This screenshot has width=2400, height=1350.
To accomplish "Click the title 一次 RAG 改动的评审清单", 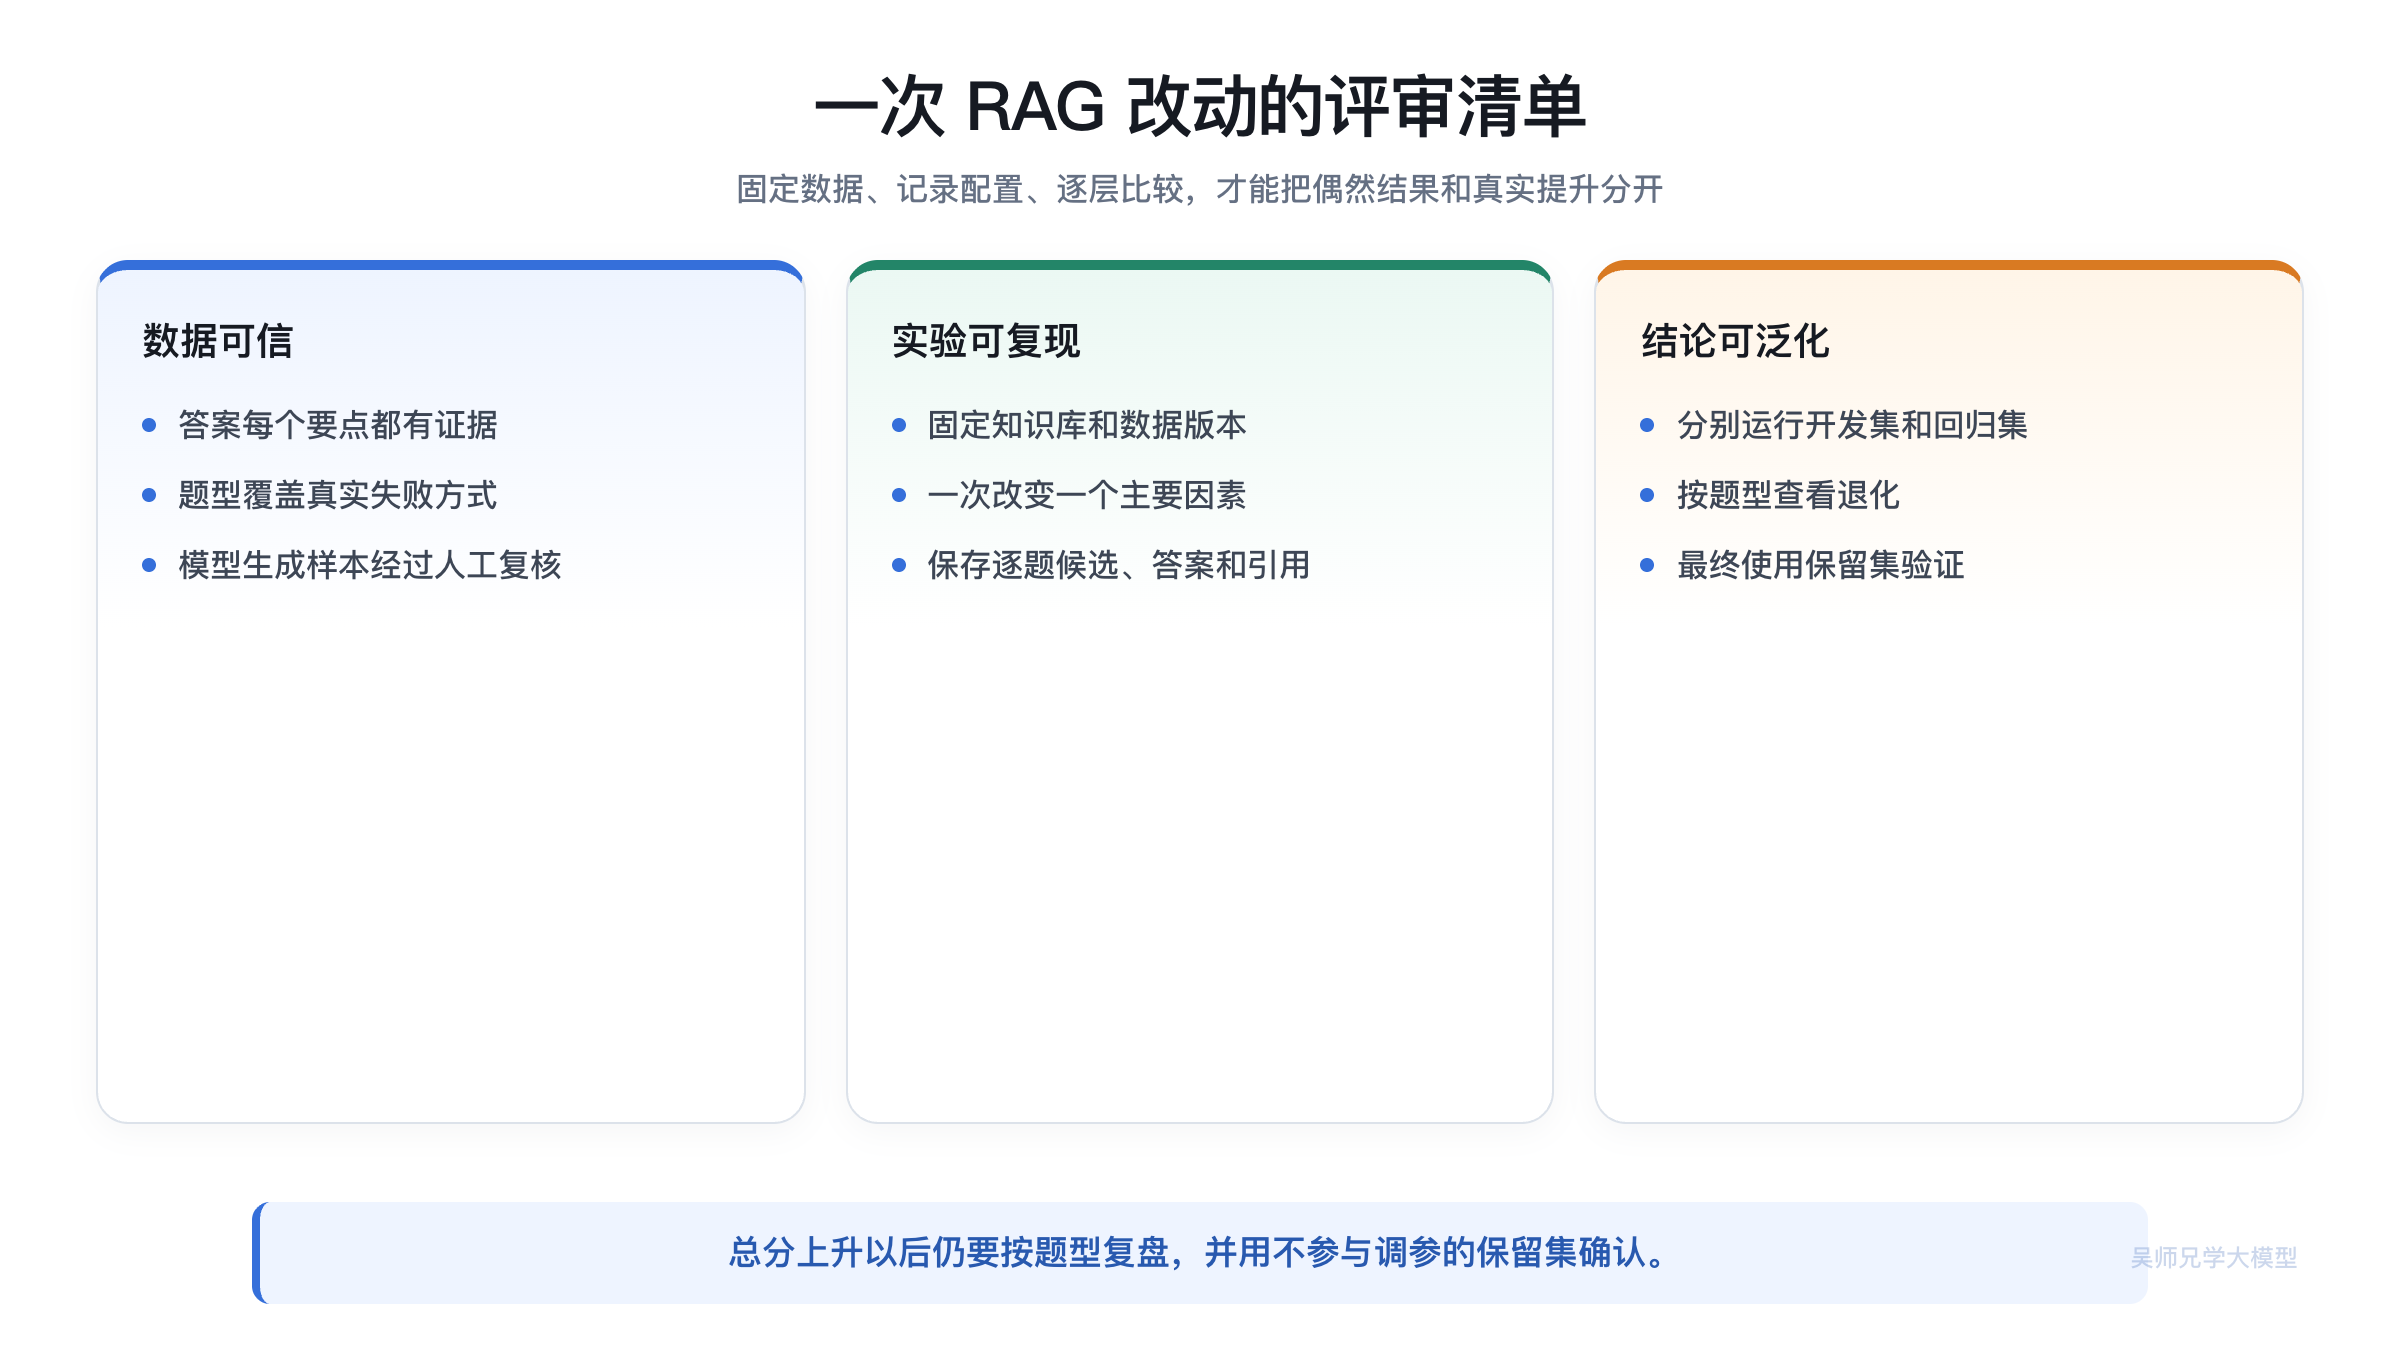I will (1200, 107).
